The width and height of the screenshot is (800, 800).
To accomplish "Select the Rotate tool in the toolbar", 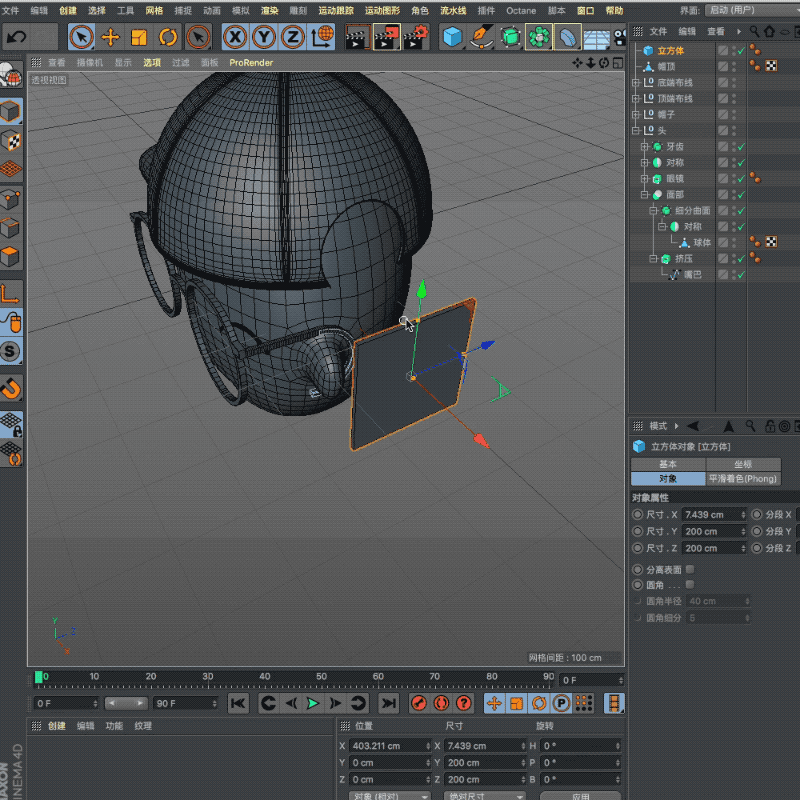I will pos(168,38).
